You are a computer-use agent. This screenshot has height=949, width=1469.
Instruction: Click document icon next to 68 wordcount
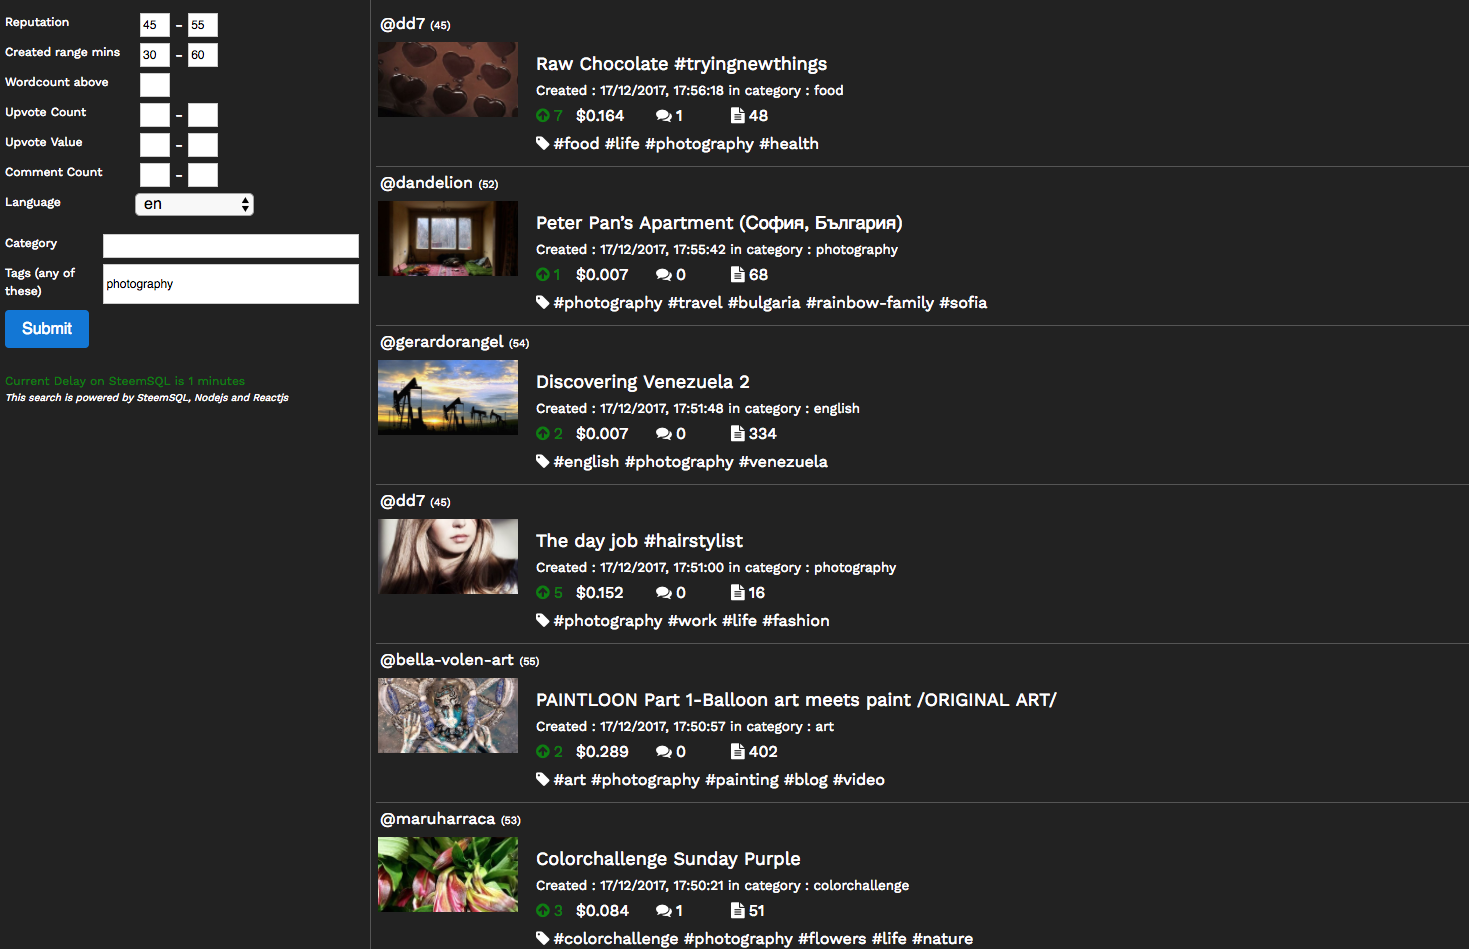point(738,275)
